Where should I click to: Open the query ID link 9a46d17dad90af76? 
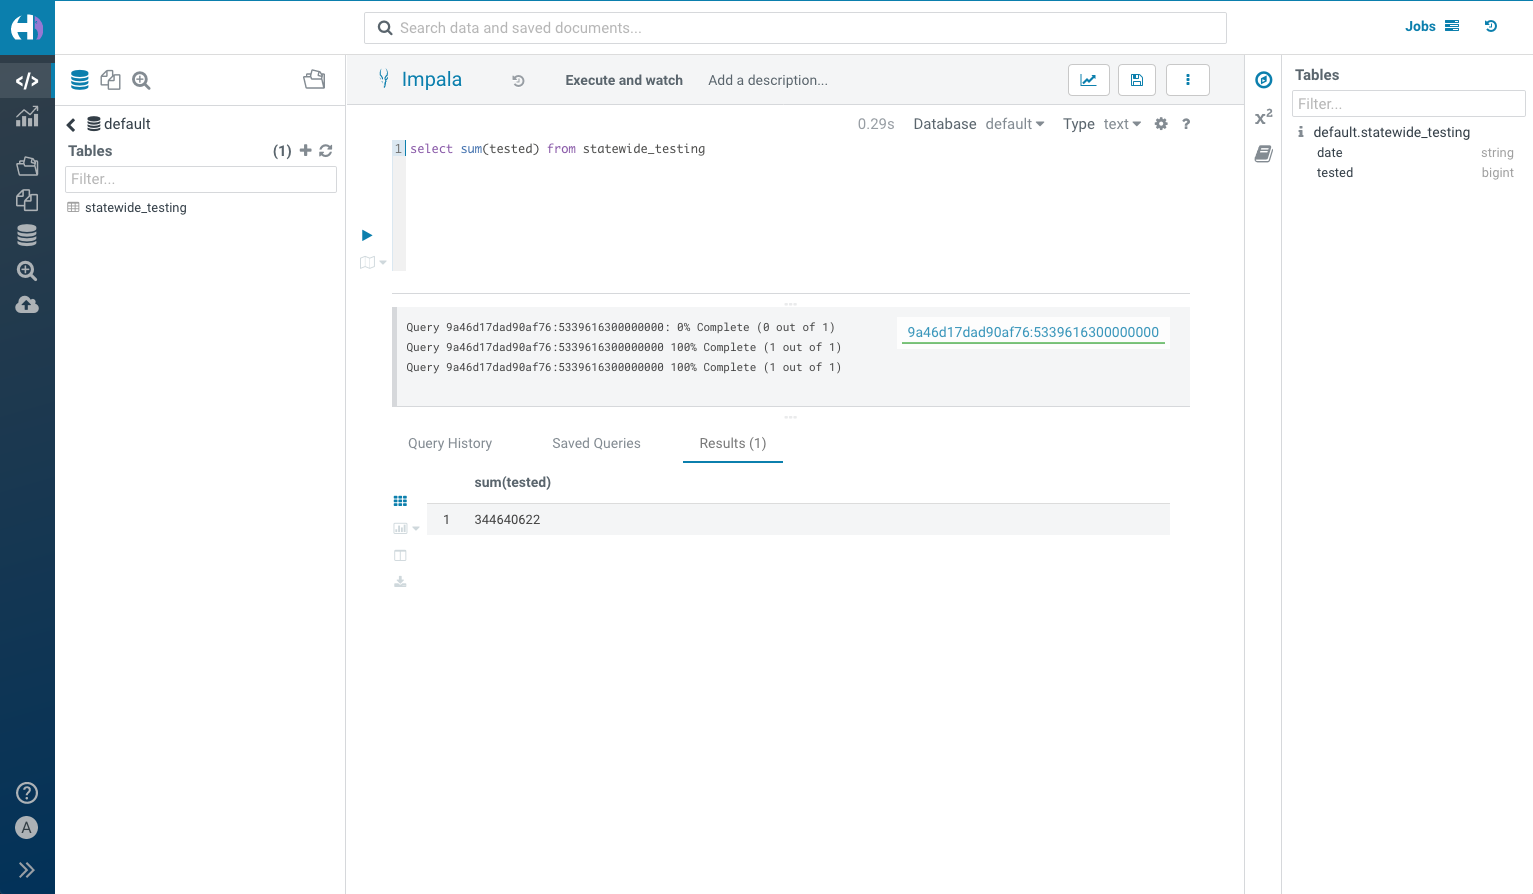[x=1032, y=330]
